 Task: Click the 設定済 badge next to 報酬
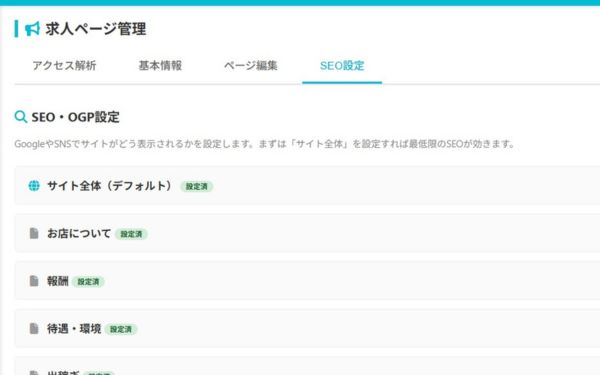(x=88, y=282)
